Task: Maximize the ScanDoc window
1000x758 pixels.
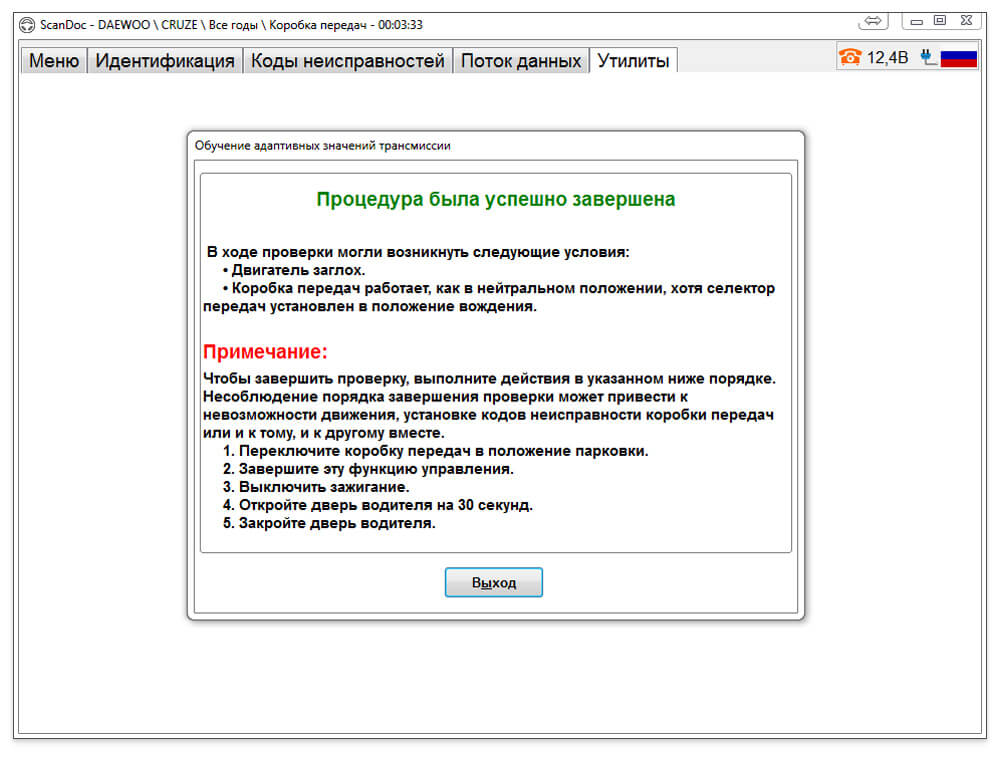Action: coord(940,21)
